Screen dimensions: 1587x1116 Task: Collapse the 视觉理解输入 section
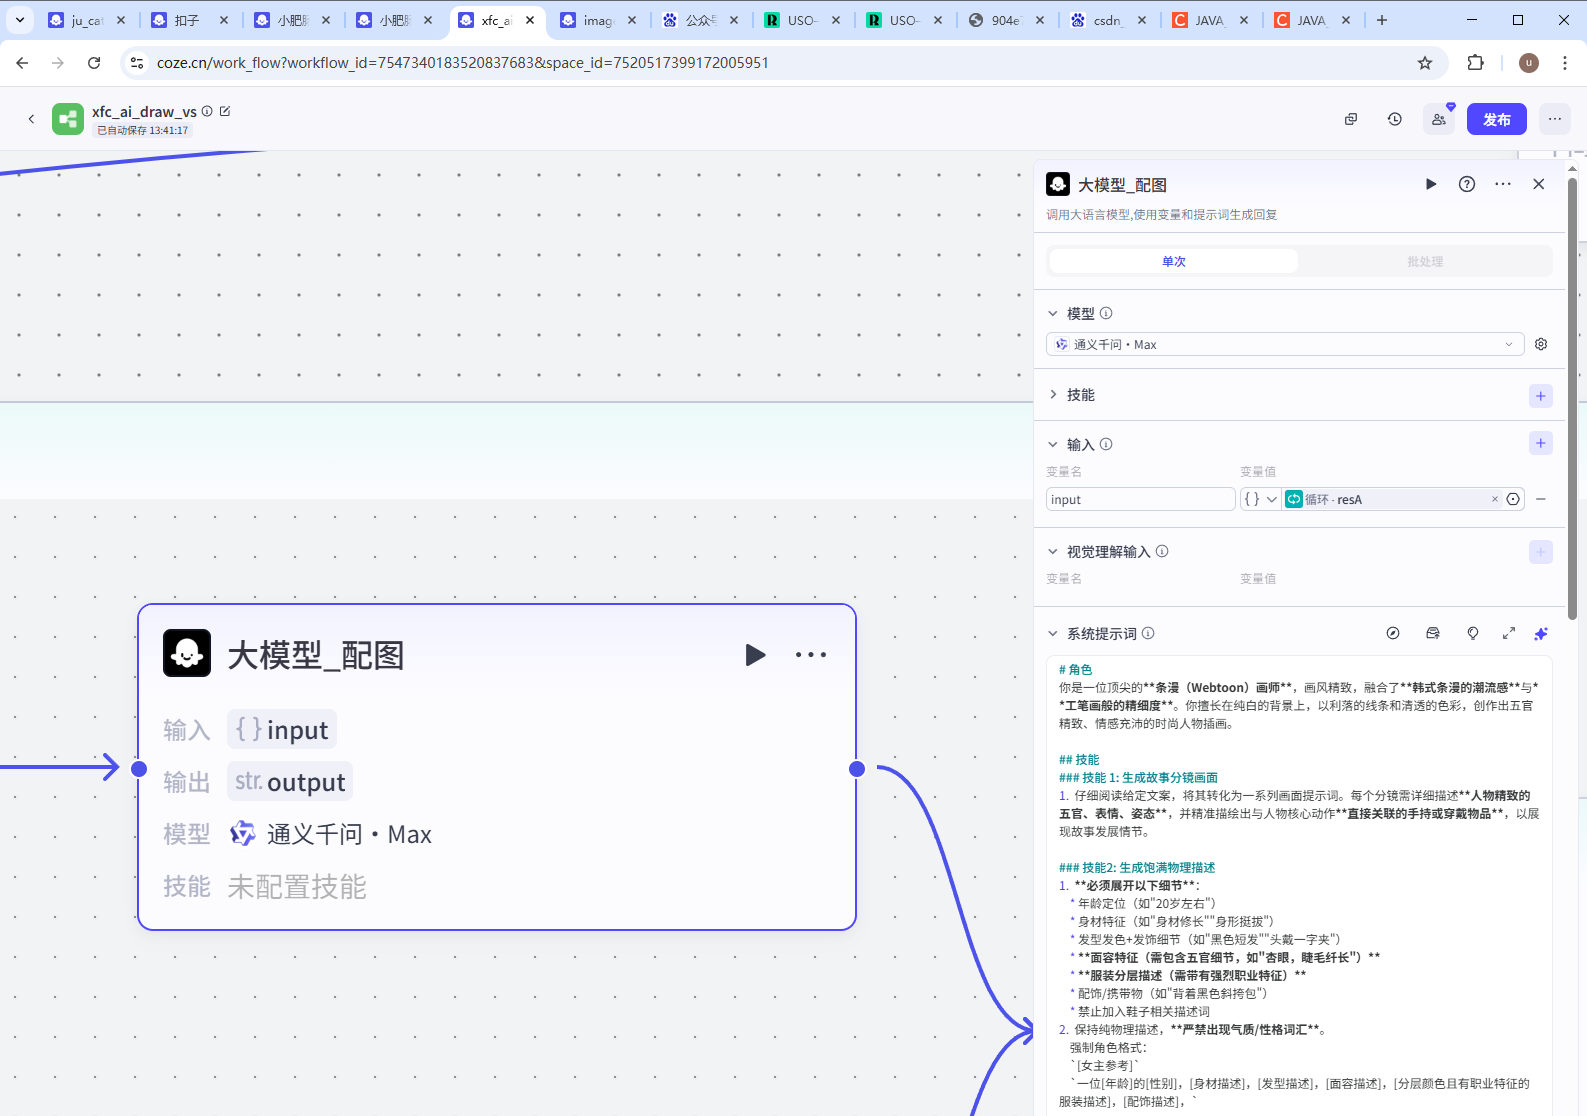pos(1053,551)
